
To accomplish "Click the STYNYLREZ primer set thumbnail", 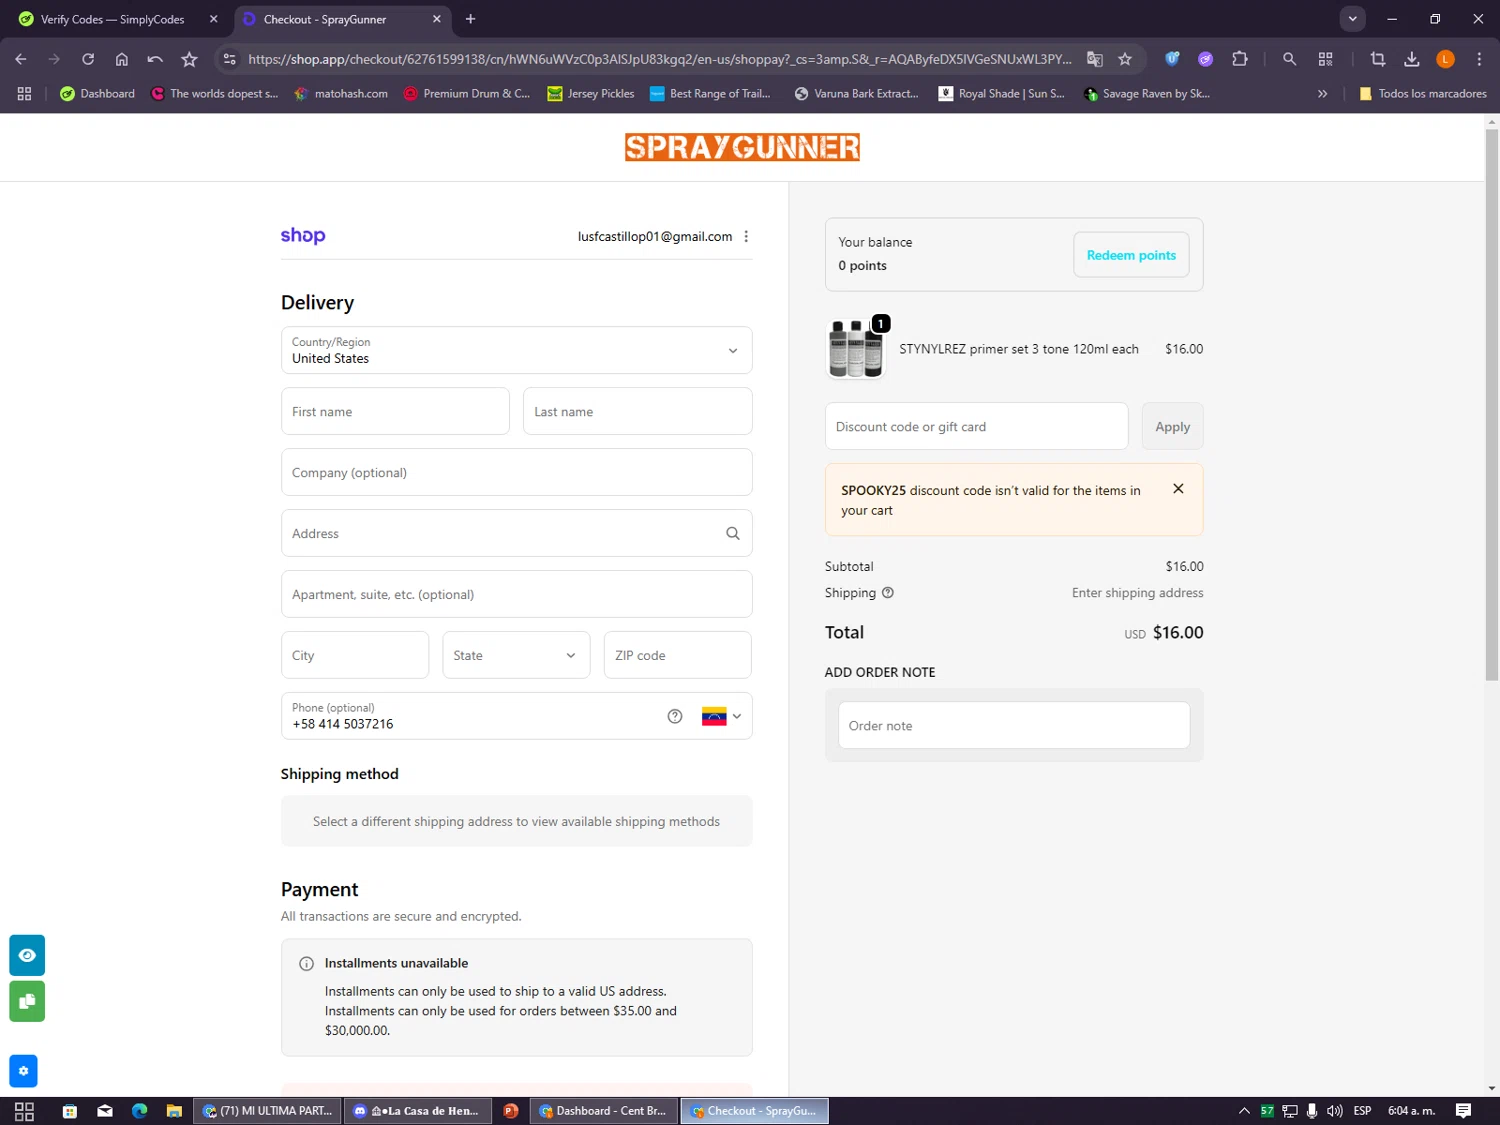I will coord(856,349).
